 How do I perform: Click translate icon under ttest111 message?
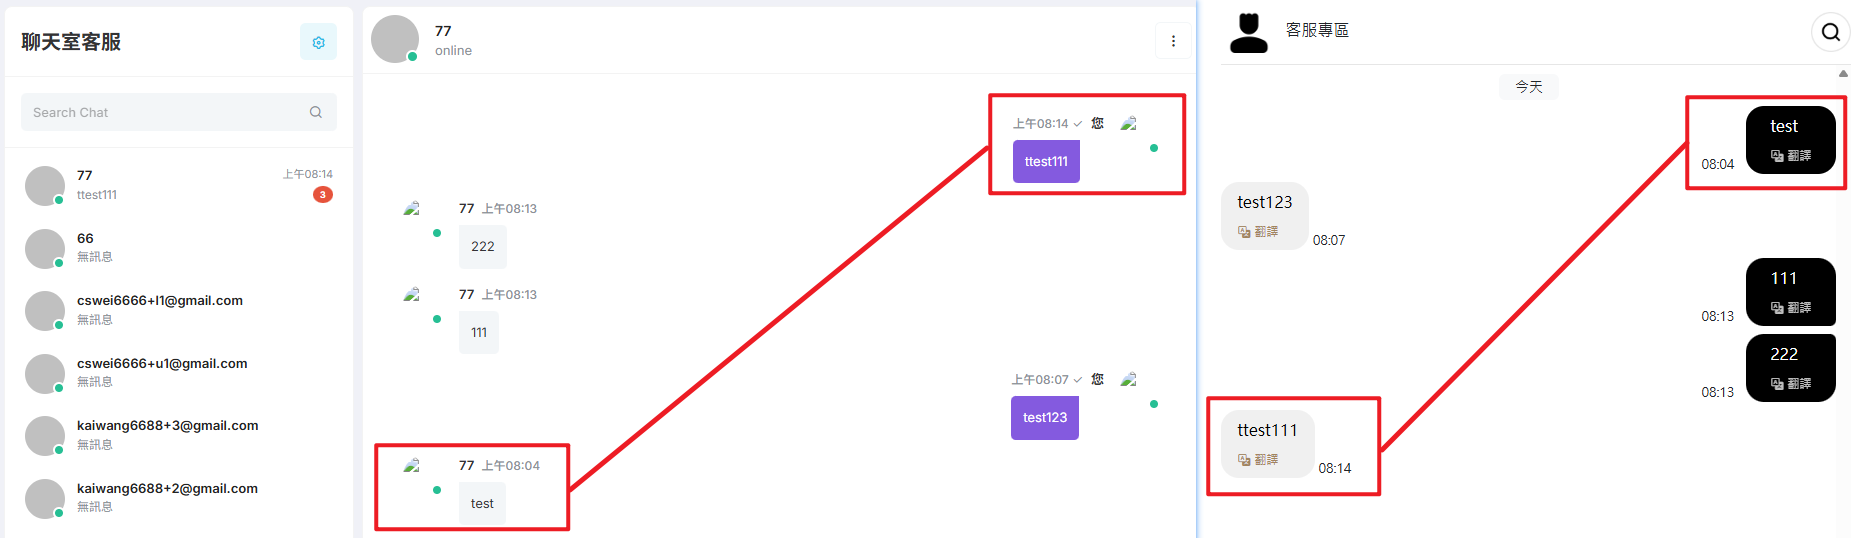coord(1244,460)
